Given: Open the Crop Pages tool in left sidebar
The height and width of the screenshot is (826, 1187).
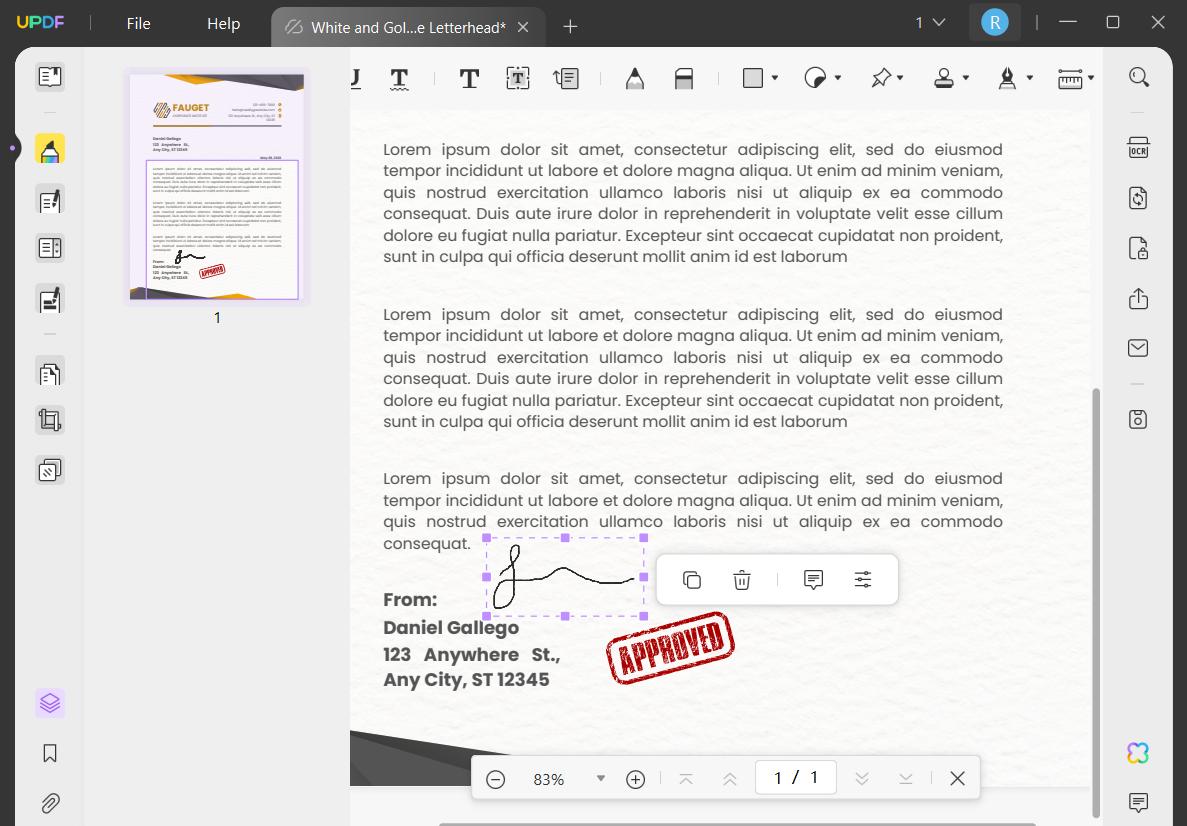Looking at the screenshot, I should coord(49,419).
